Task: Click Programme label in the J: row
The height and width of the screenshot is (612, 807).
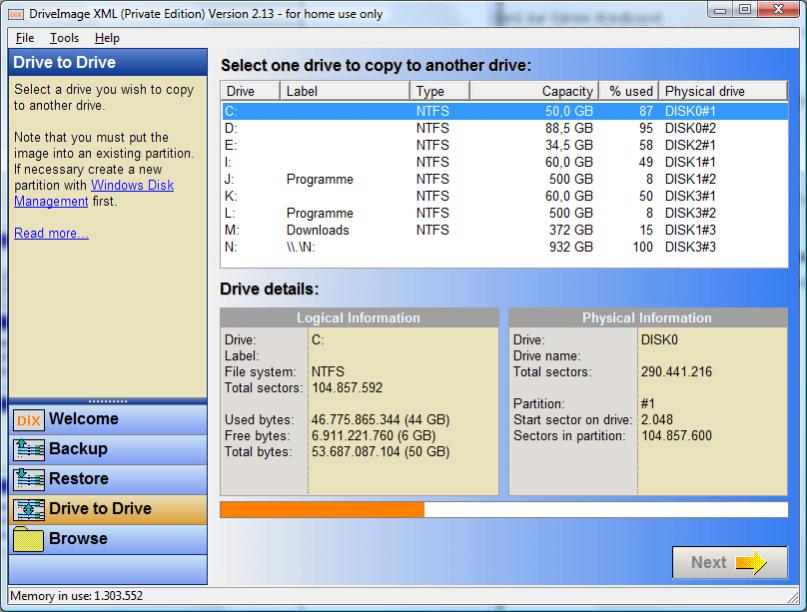Action: [x=320, y=179]
